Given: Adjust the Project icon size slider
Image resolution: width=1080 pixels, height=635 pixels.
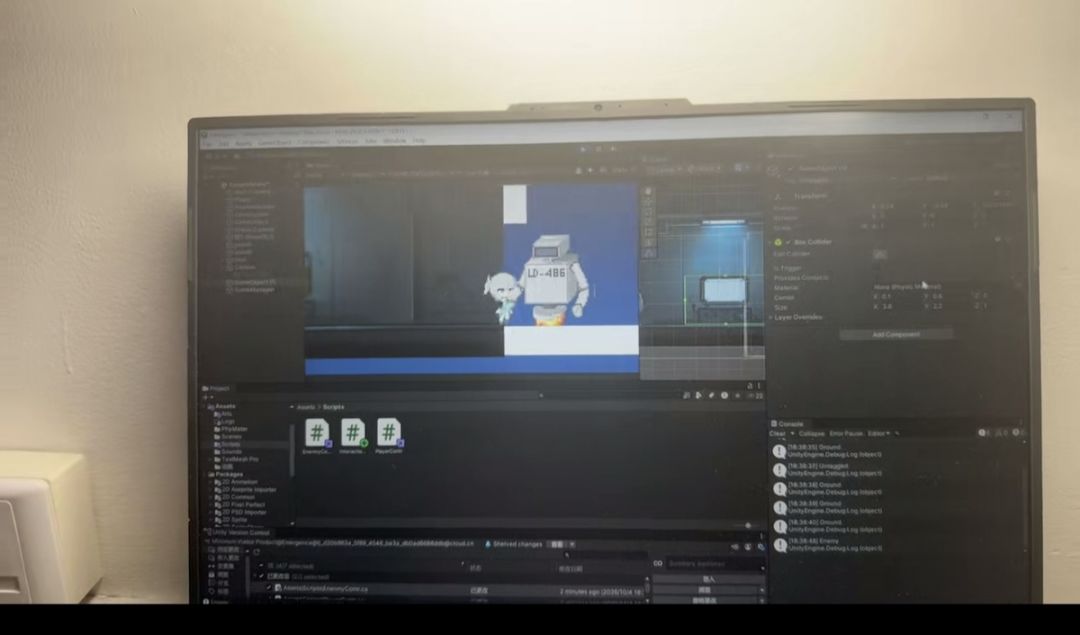Looking at the screenshot, I should click(747, 525).
